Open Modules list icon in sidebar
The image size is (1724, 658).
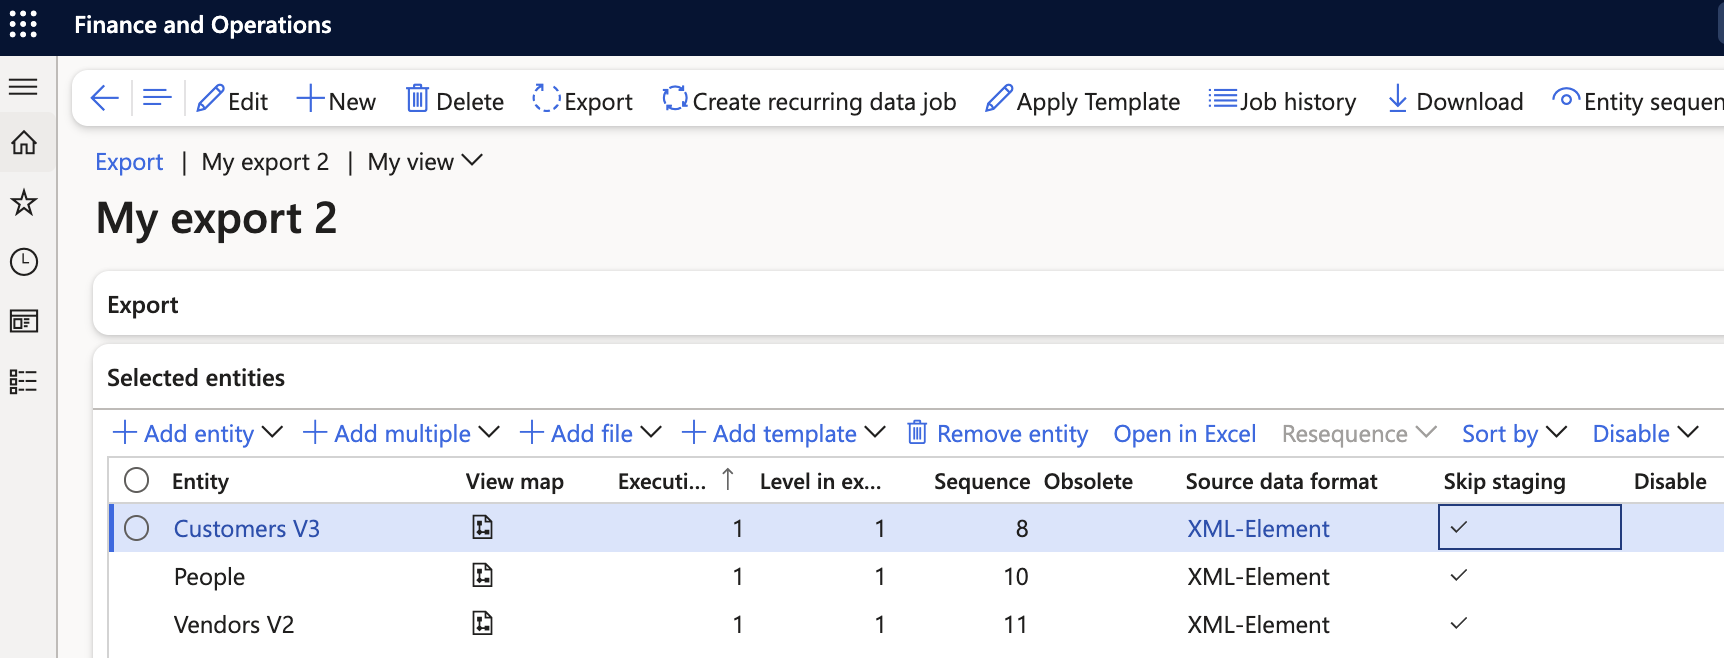23,381
